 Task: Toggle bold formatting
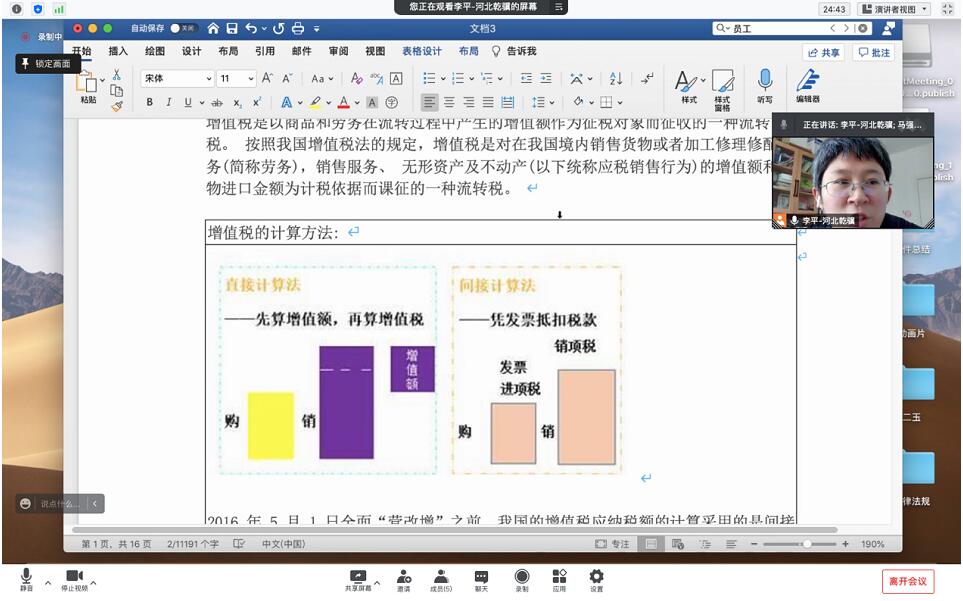click(x=149, y=103)
